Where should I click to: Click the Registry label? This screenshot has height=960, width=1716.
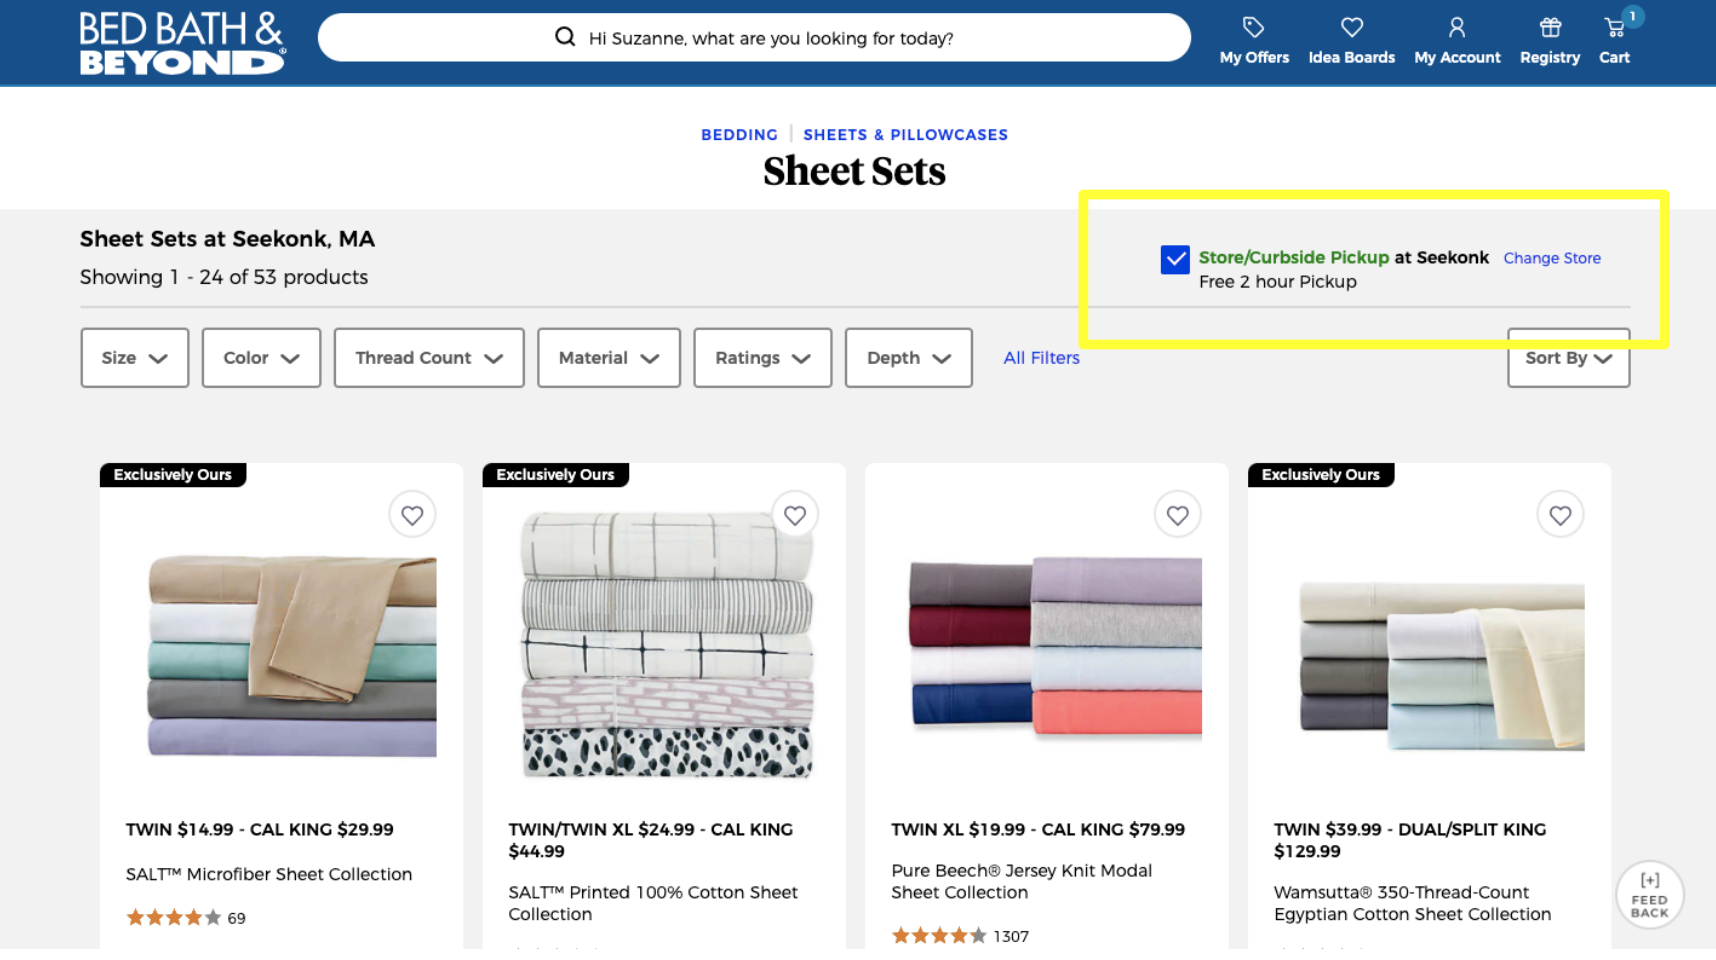click(1550, 58)
